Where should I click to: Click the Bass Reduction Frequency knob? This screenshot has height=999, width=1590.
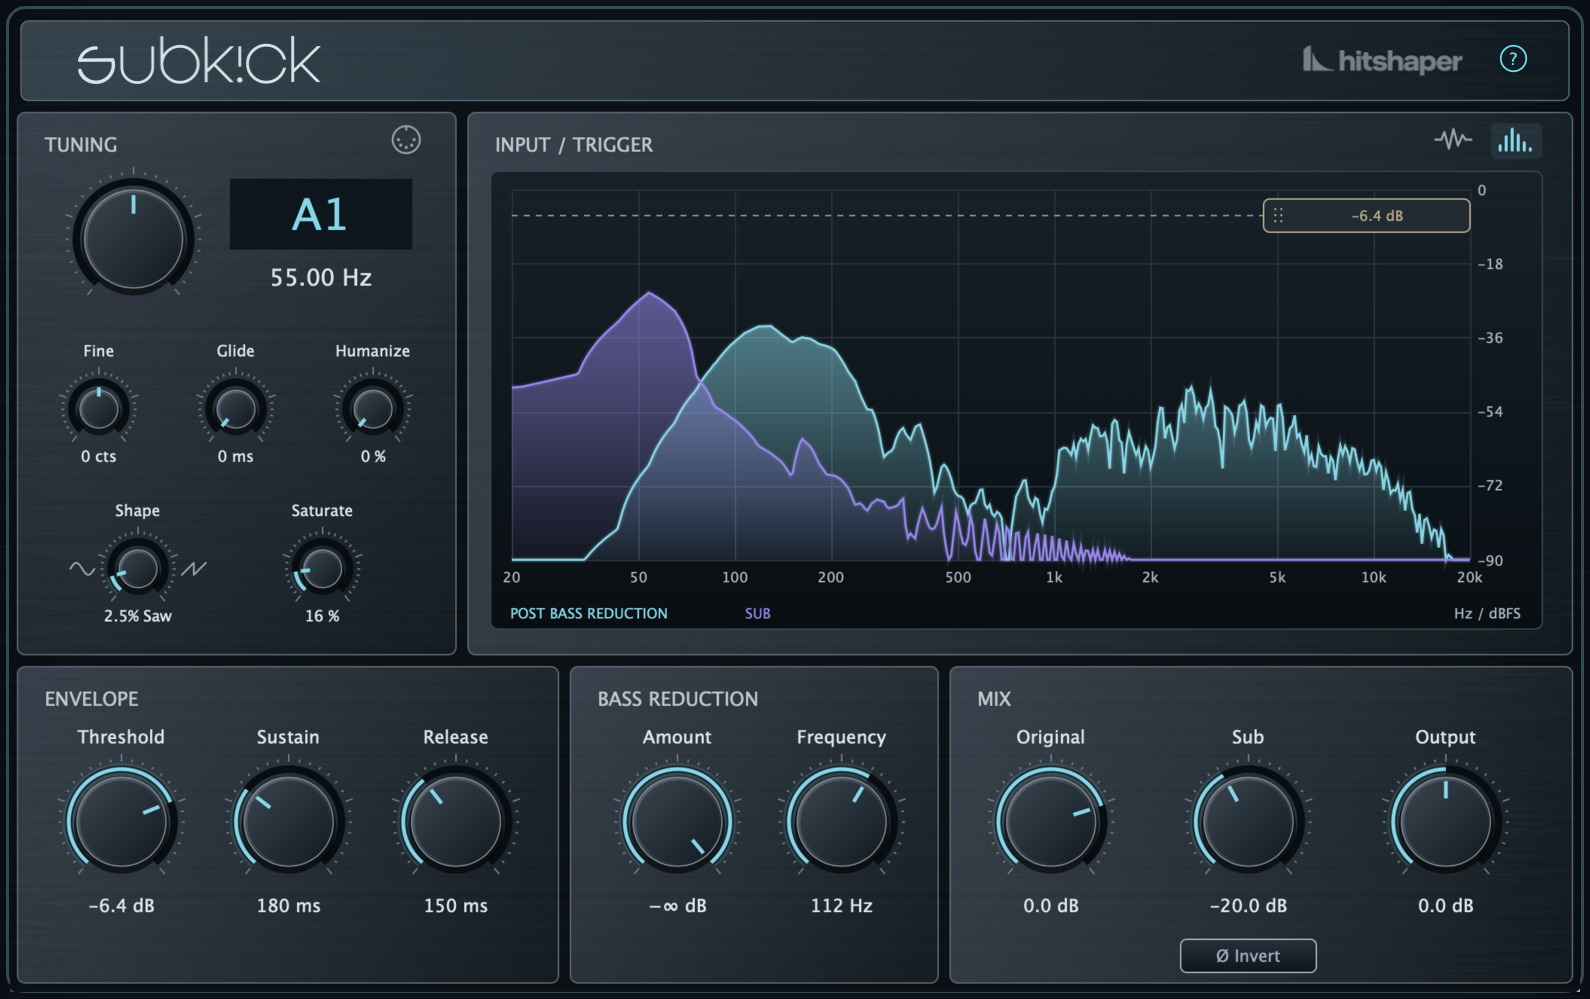tap(841, 821)
